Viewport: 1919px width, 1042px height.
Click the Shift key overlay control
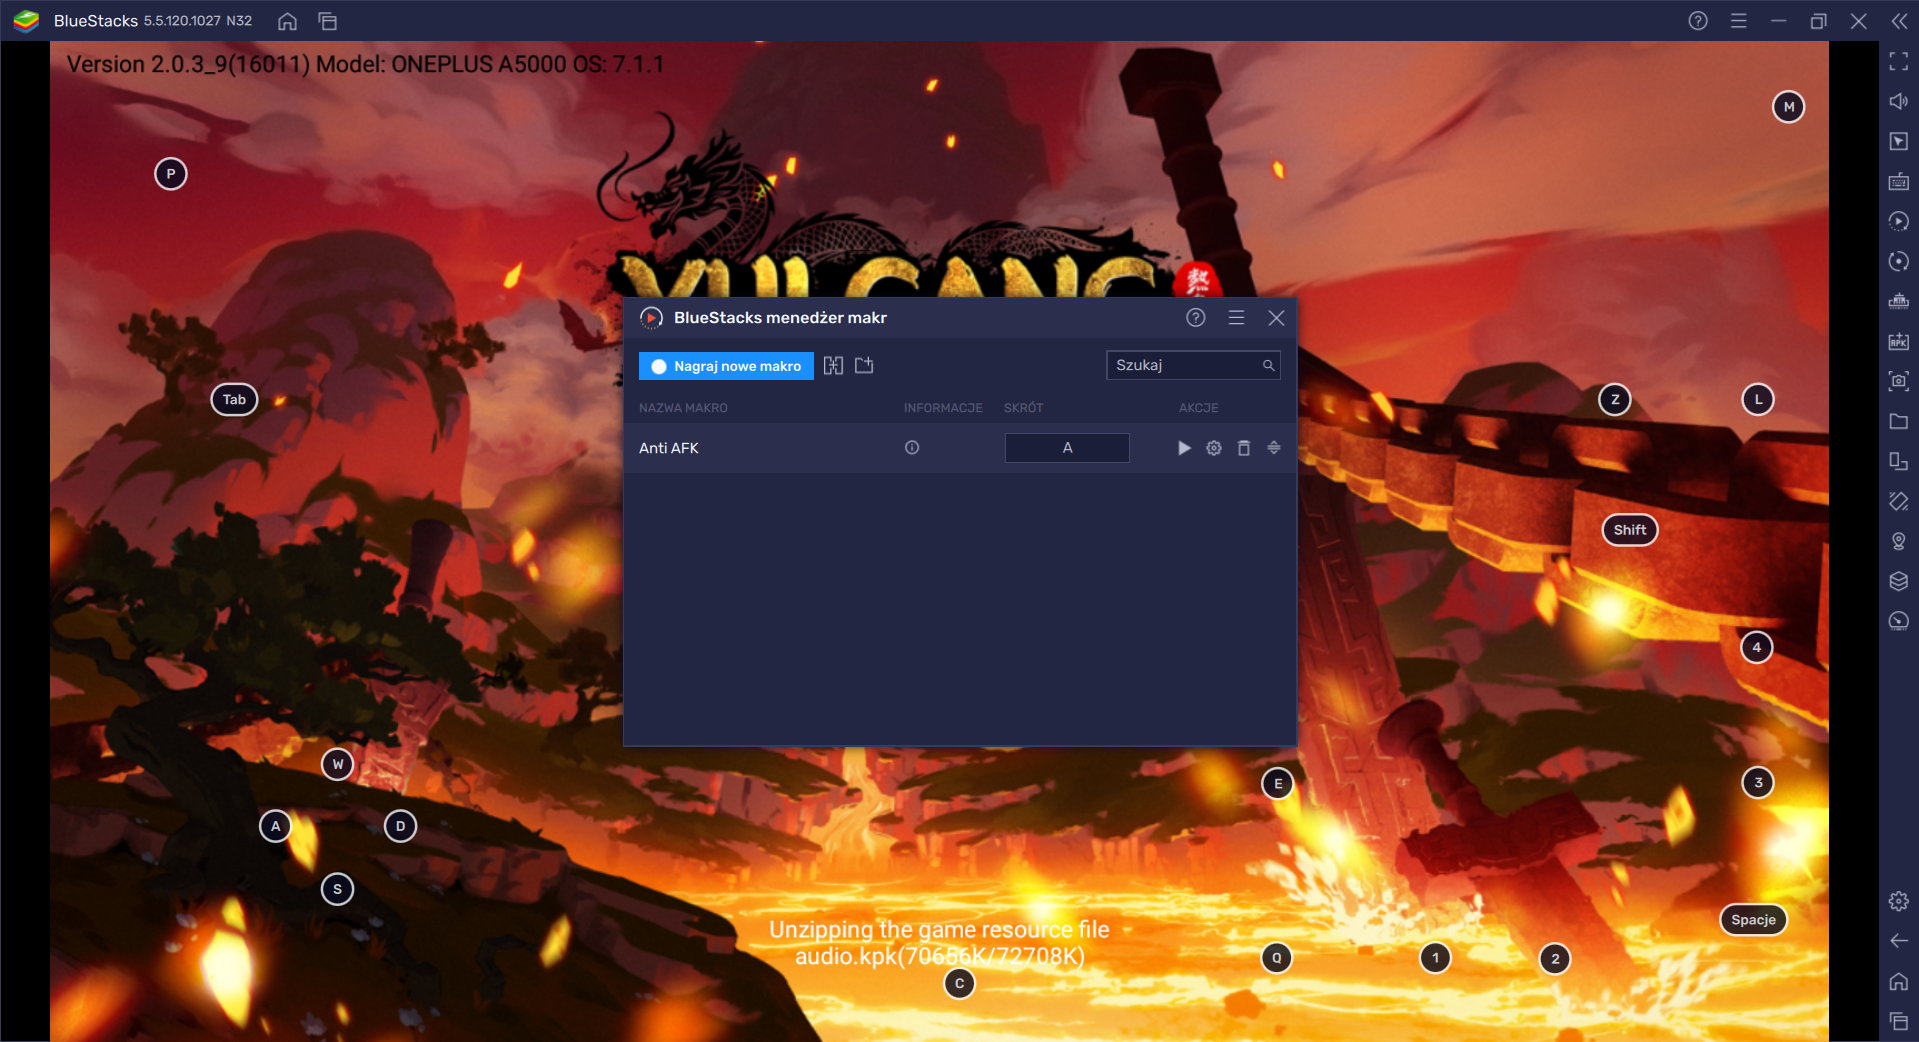coord(1630,530)
